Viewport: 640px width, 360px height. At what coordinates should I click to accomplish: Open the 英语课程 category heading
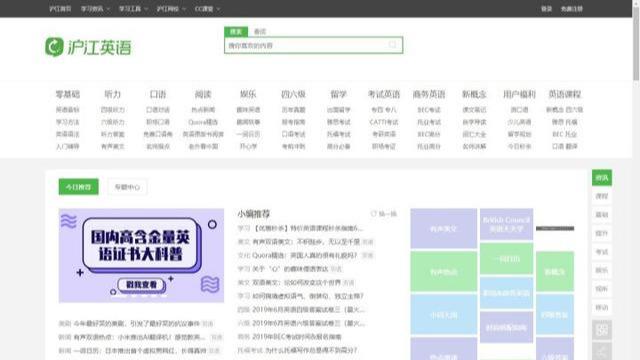(564, 94)
